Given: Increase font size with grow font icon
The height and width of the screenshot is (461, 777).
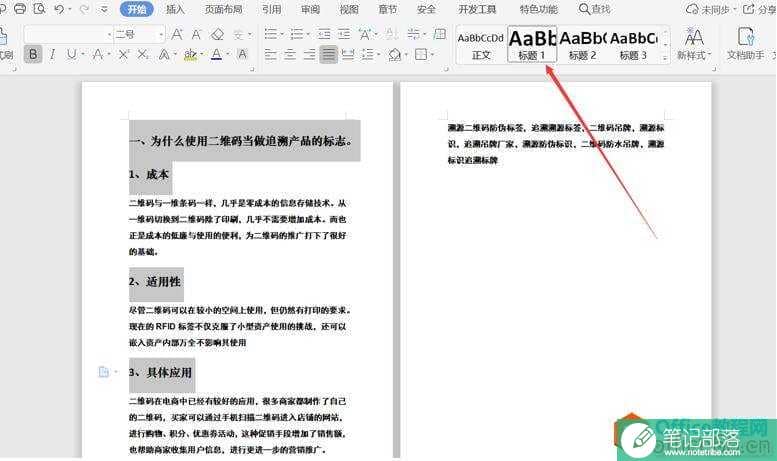Looking at the screenshot, I should (x=177, y=34).
